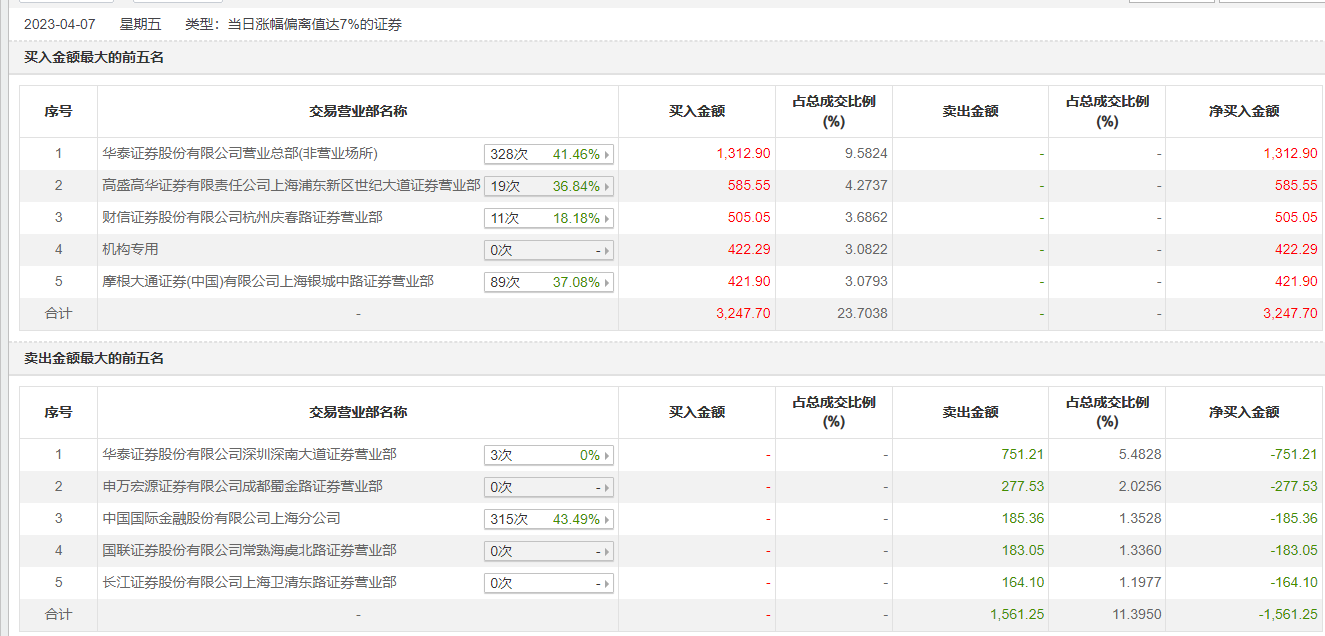Expand 0次 dropdown for 申万宏源证券成都蜀金路
1325x636 pixels.
tap(549, 487)
